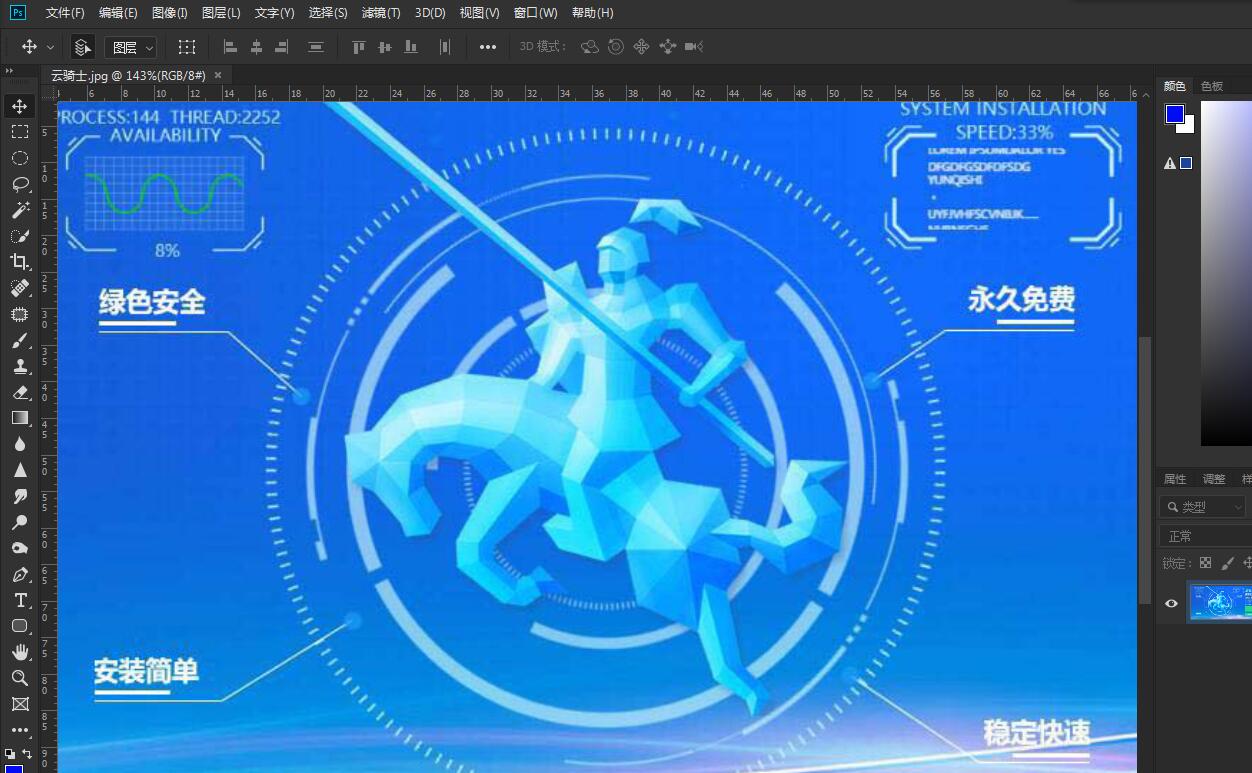Open the 滤镜(T) menu
The width and height of the screenshot is (1252, 773).
[x=380, y=13]
